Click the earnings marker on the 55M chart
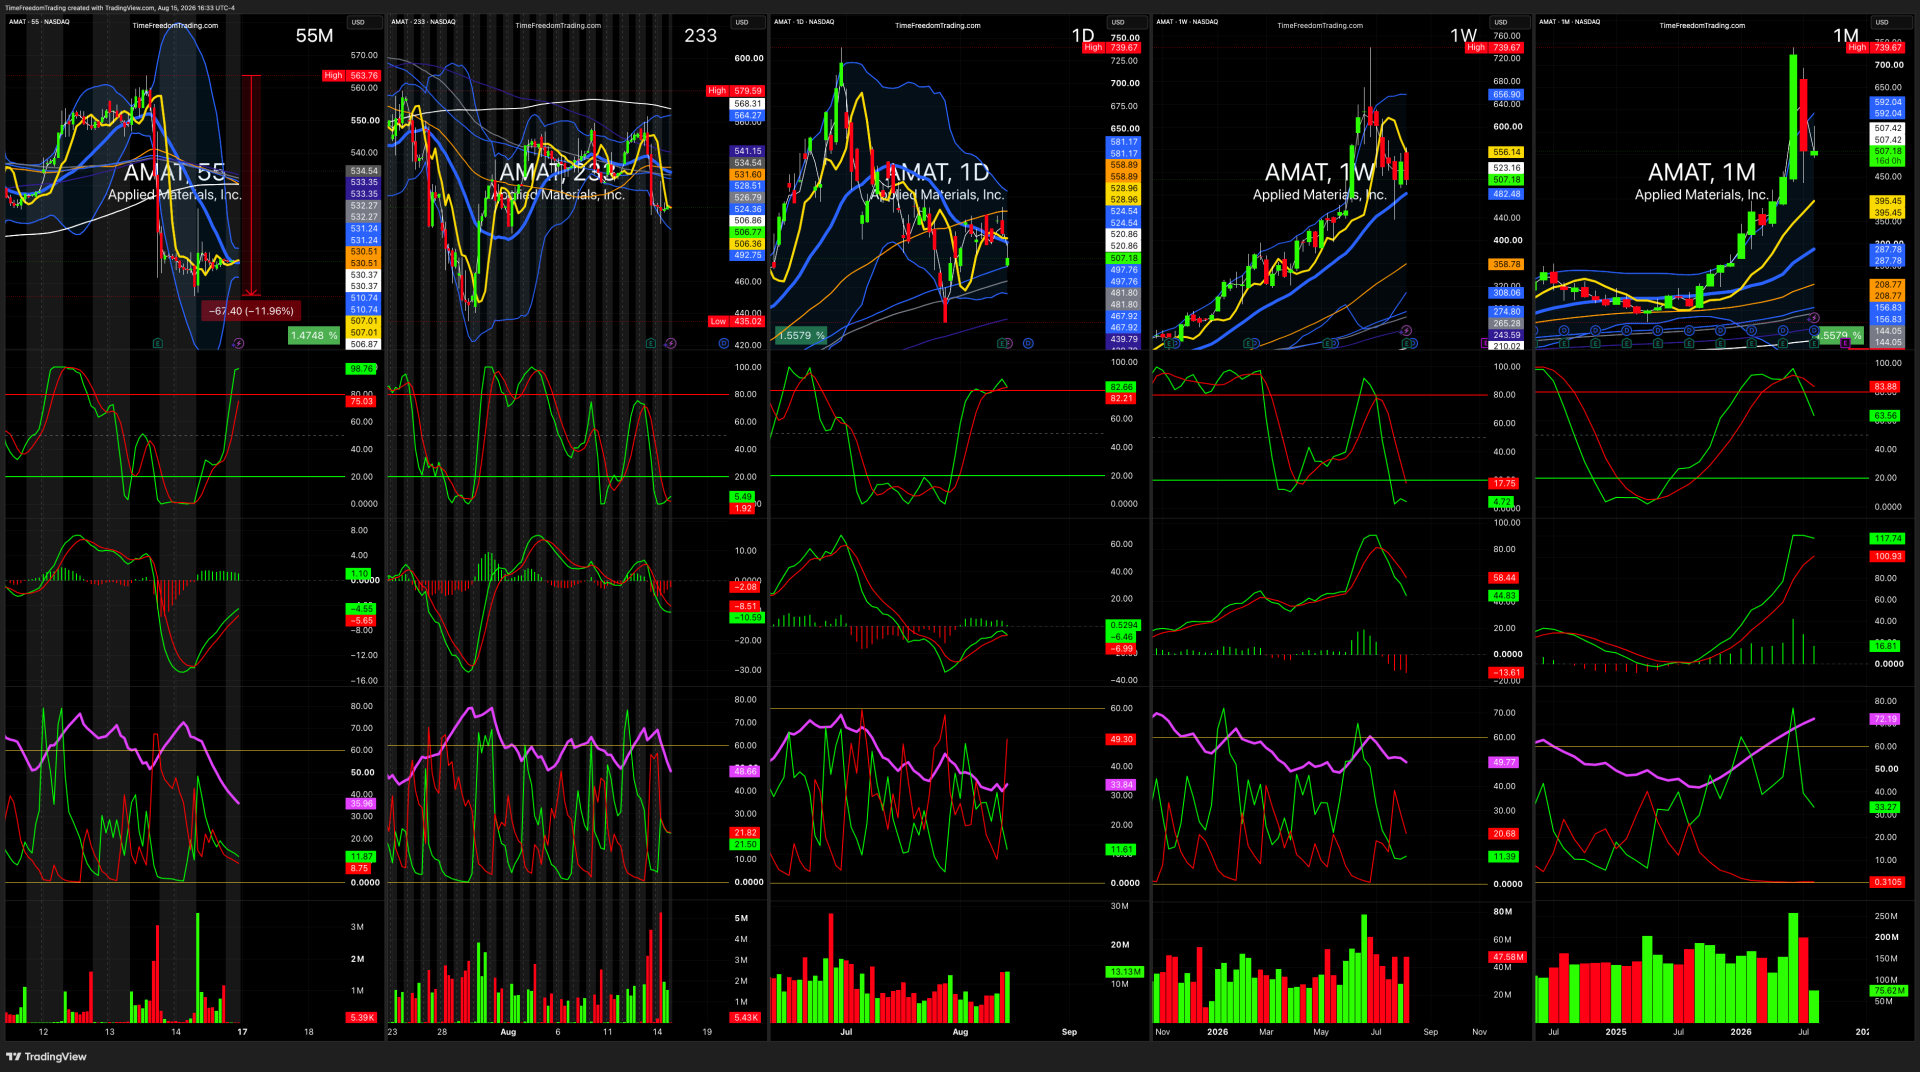 click(158, 343)
